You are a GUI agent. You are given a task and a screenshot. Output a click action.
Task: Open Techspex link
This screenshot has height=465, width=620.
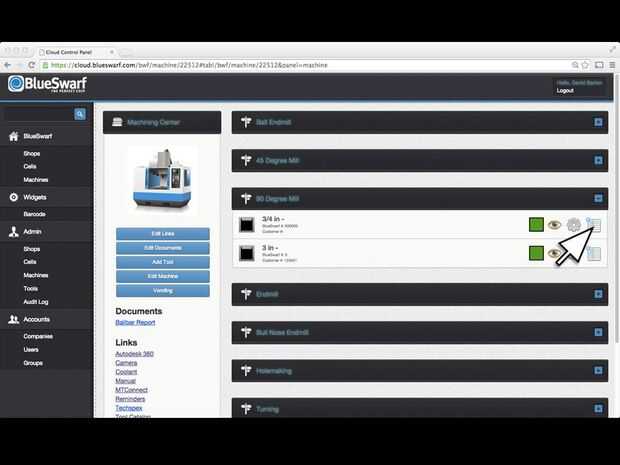click(129, 408)
